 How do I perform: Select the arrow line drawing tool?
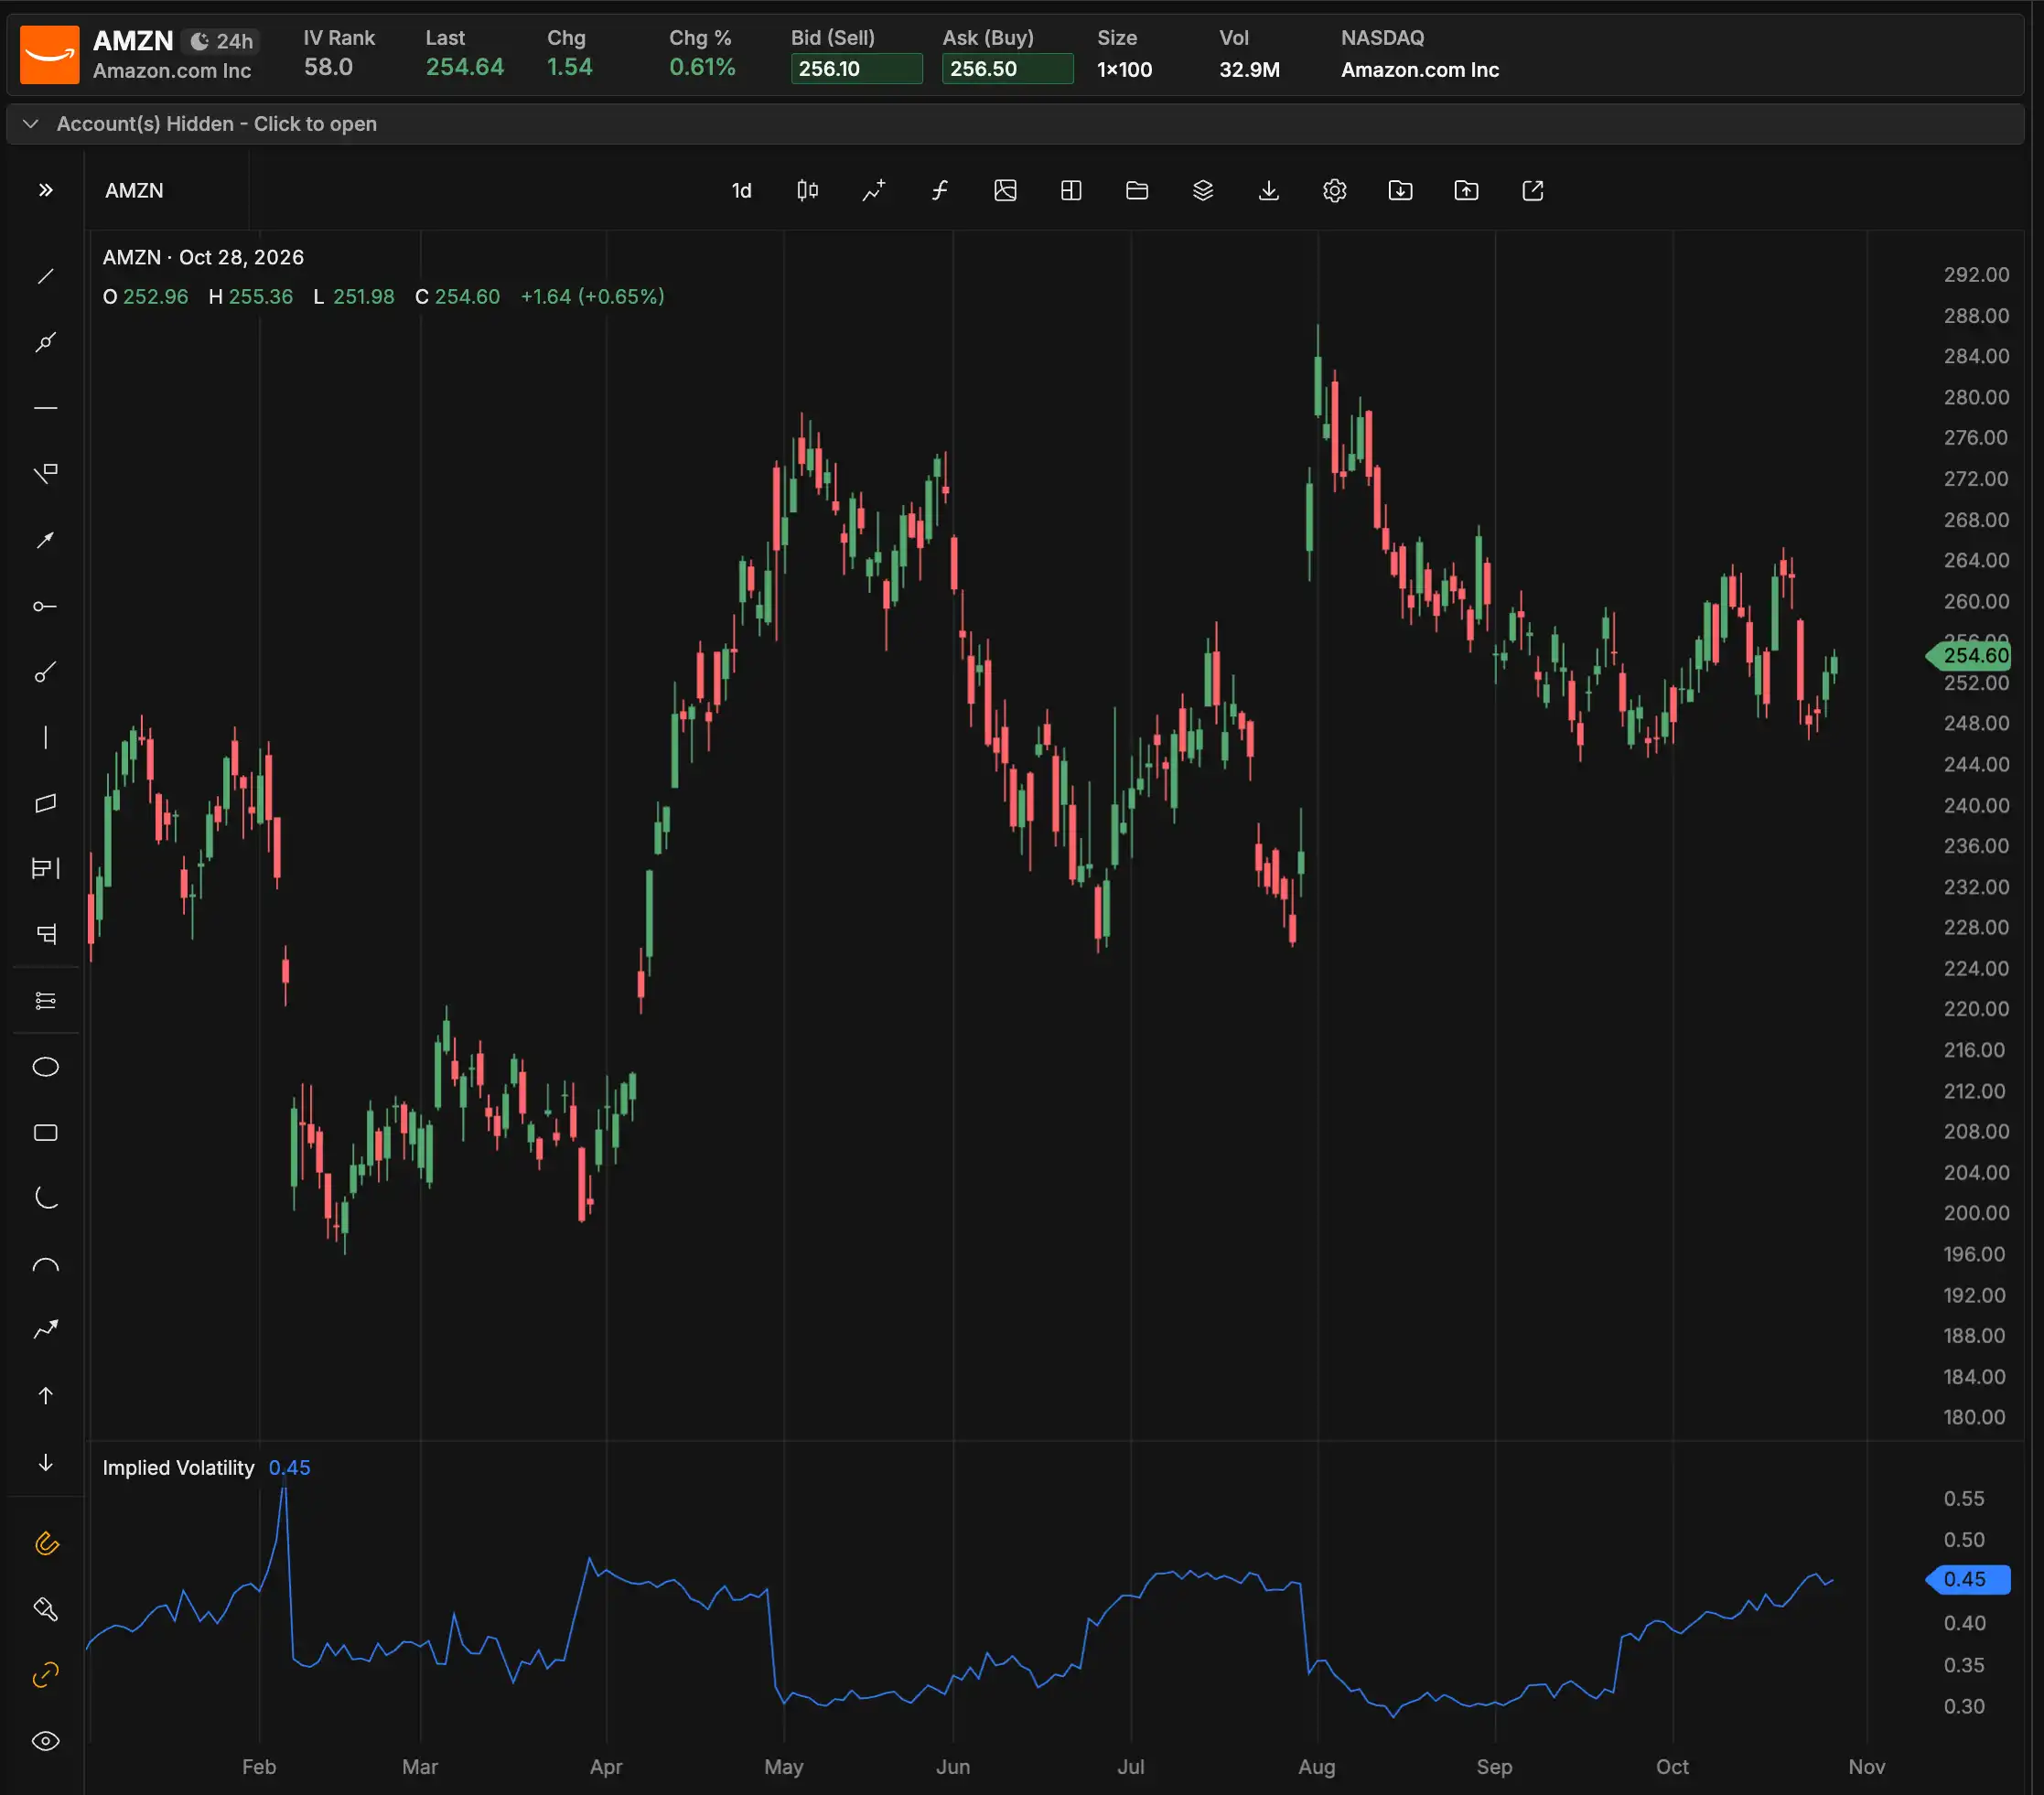[x=45, y=540]
